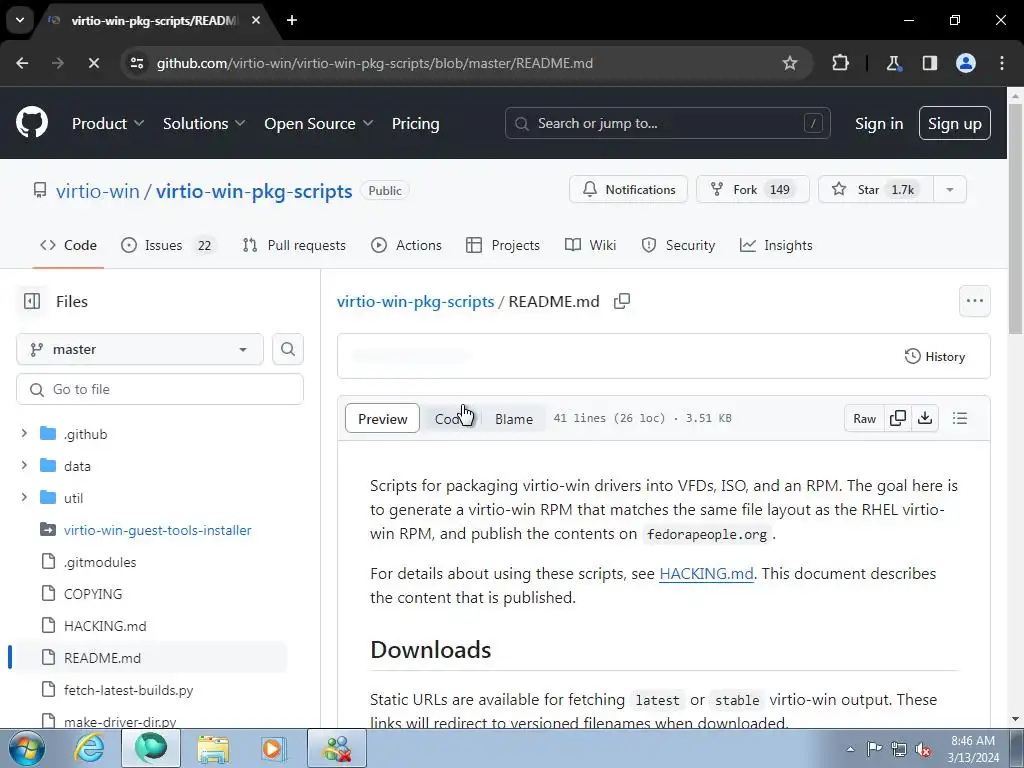Stop loading the page
1024x768 pixels.
93,63
